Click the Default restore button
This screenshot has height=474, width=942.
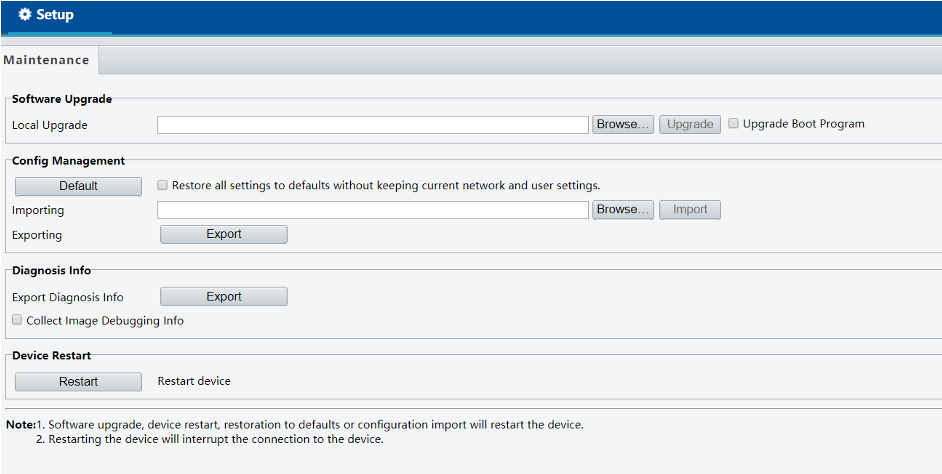point(78,186)
